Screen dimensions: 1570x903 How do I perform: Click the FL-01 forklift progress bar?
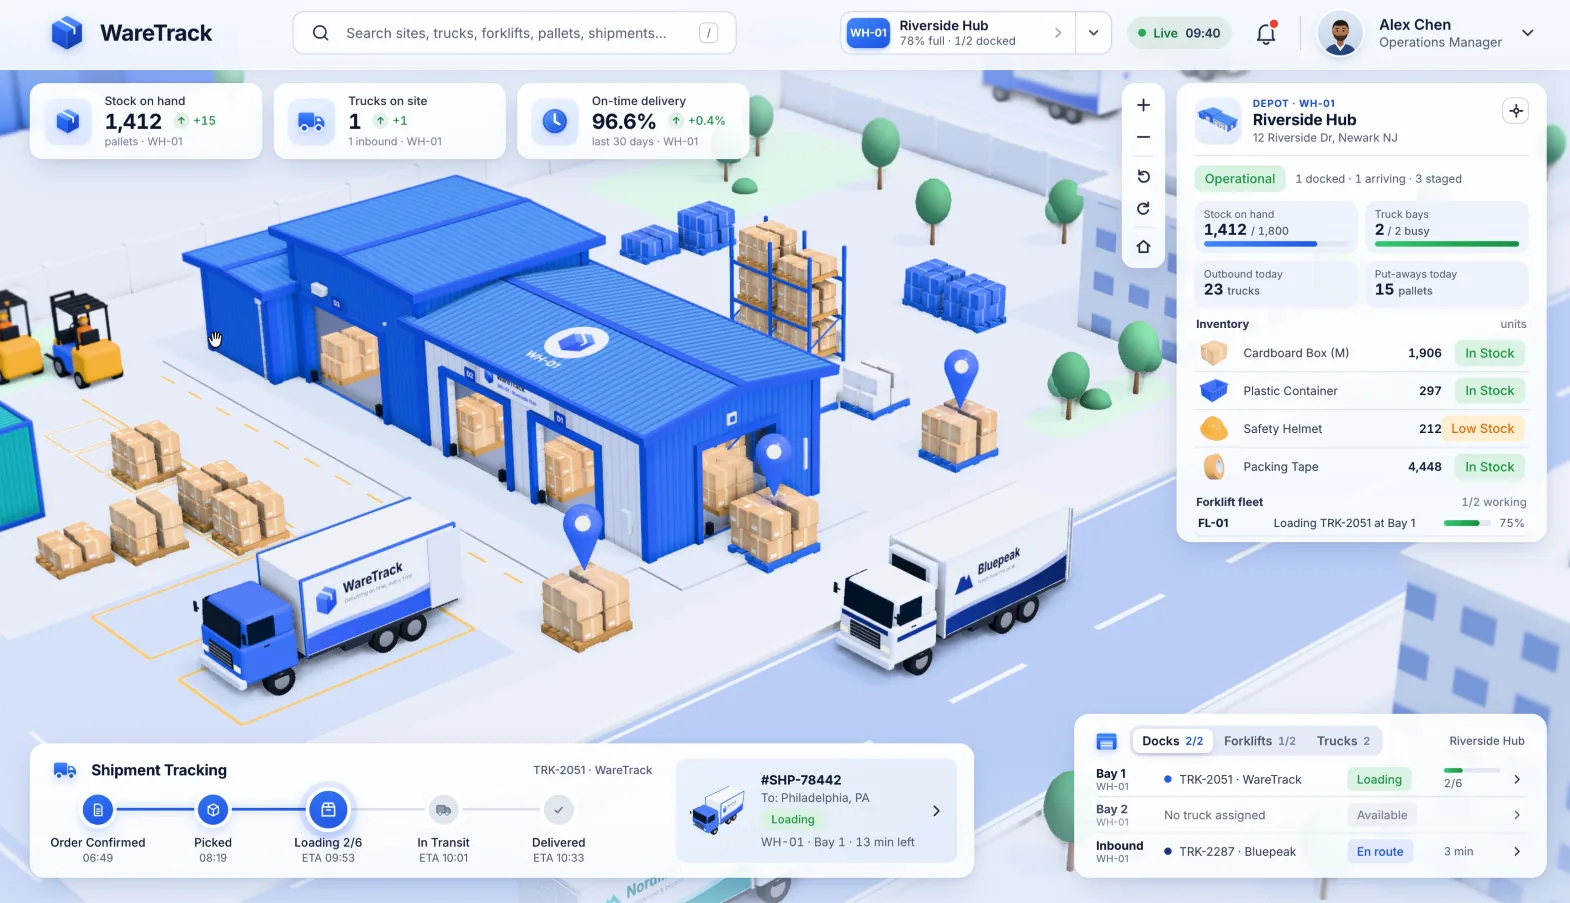tap(1466, 523)
